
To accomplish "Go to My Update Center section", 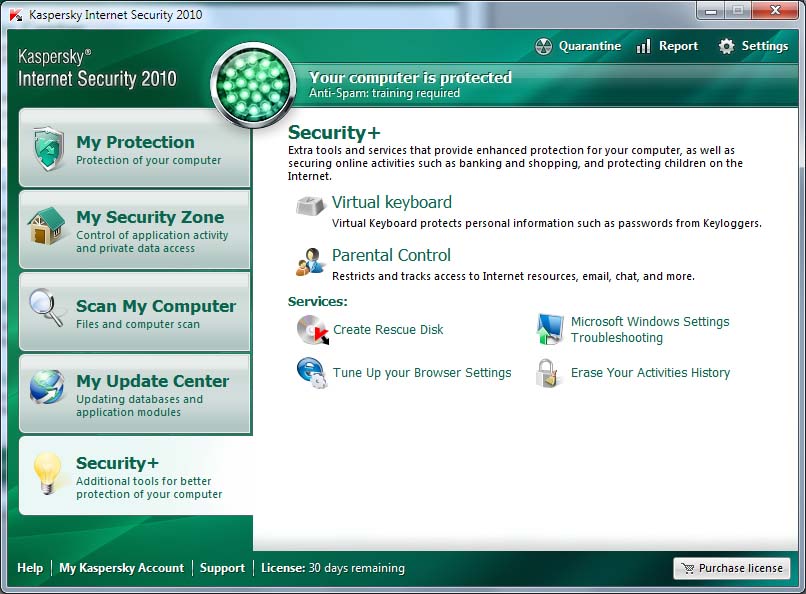I will [x=135, y=394].
